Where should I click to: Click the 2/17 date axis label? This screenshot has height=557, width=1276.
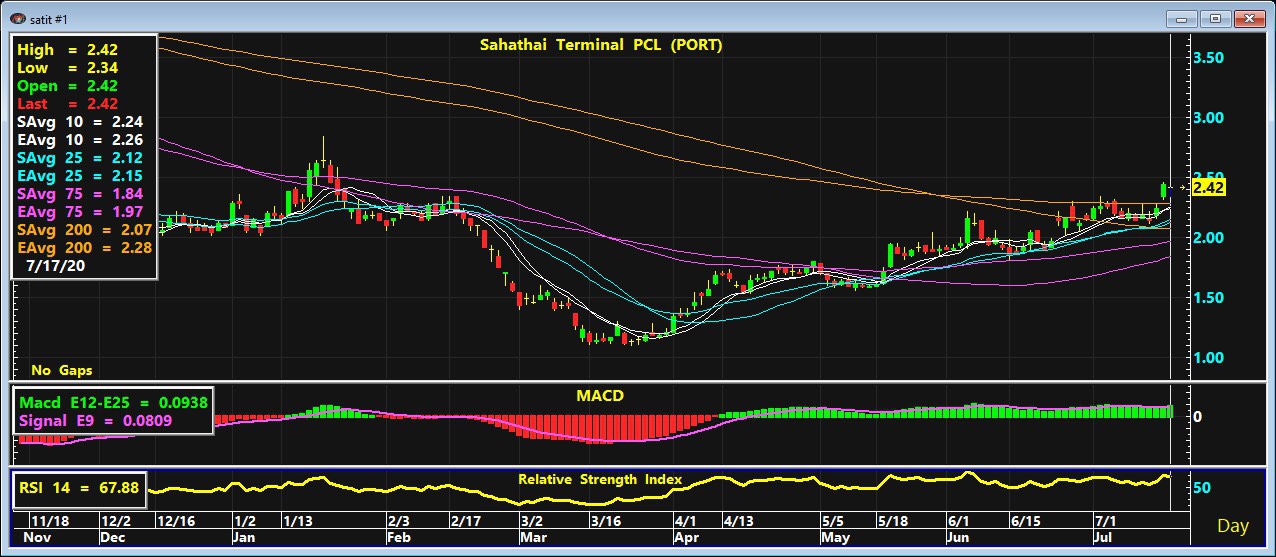(x=465, y=521)
